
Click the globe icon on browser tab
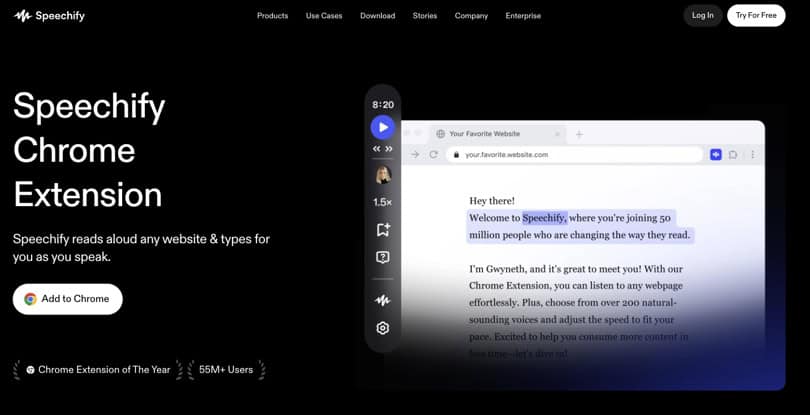(x=441, y=134)
